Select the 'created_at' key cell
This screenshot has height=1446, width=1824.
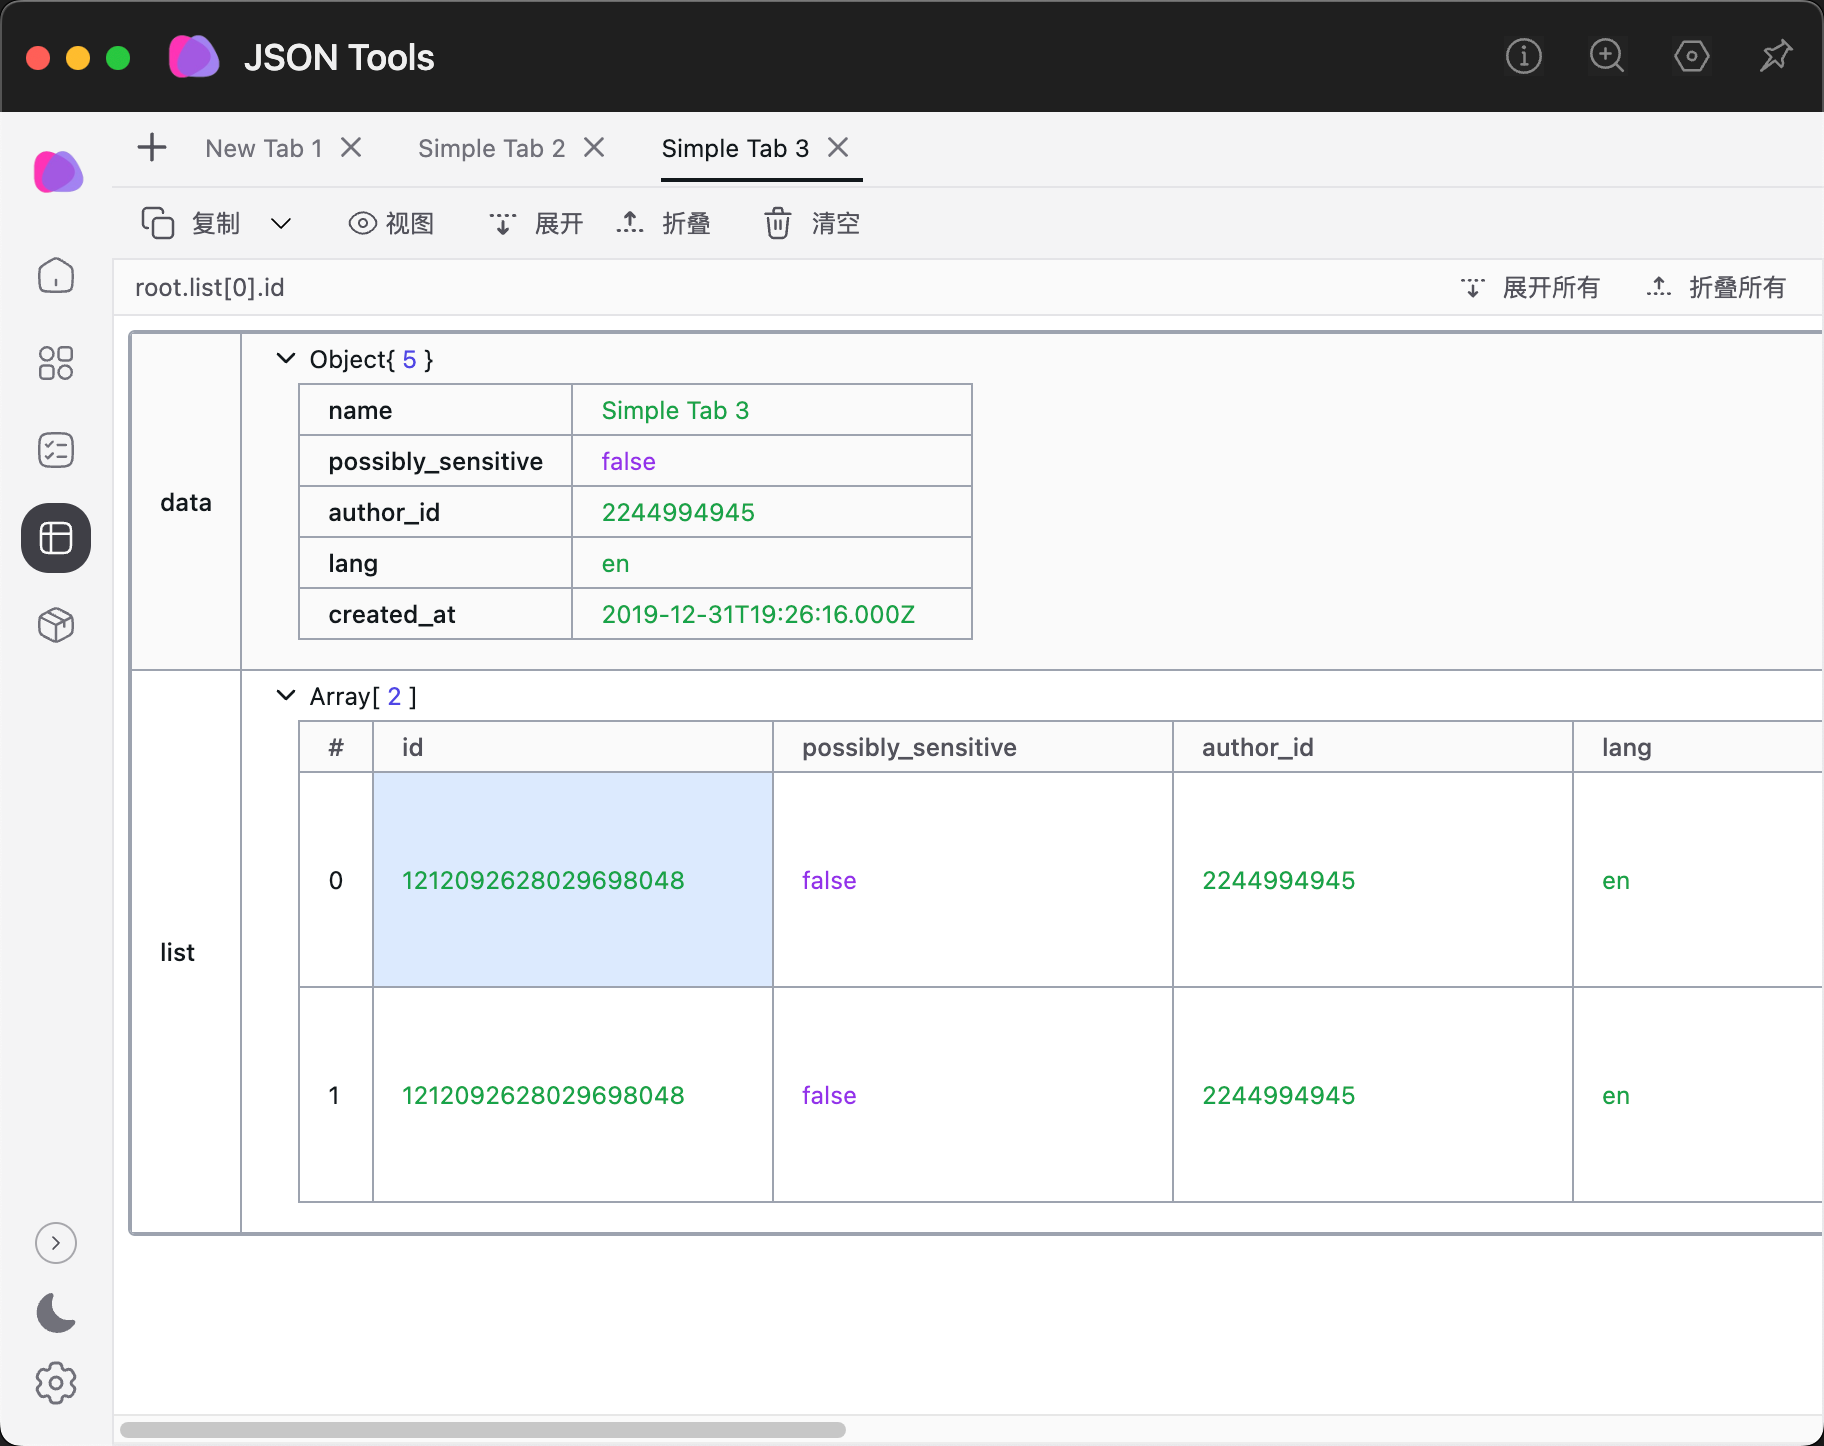click(435, 614)
